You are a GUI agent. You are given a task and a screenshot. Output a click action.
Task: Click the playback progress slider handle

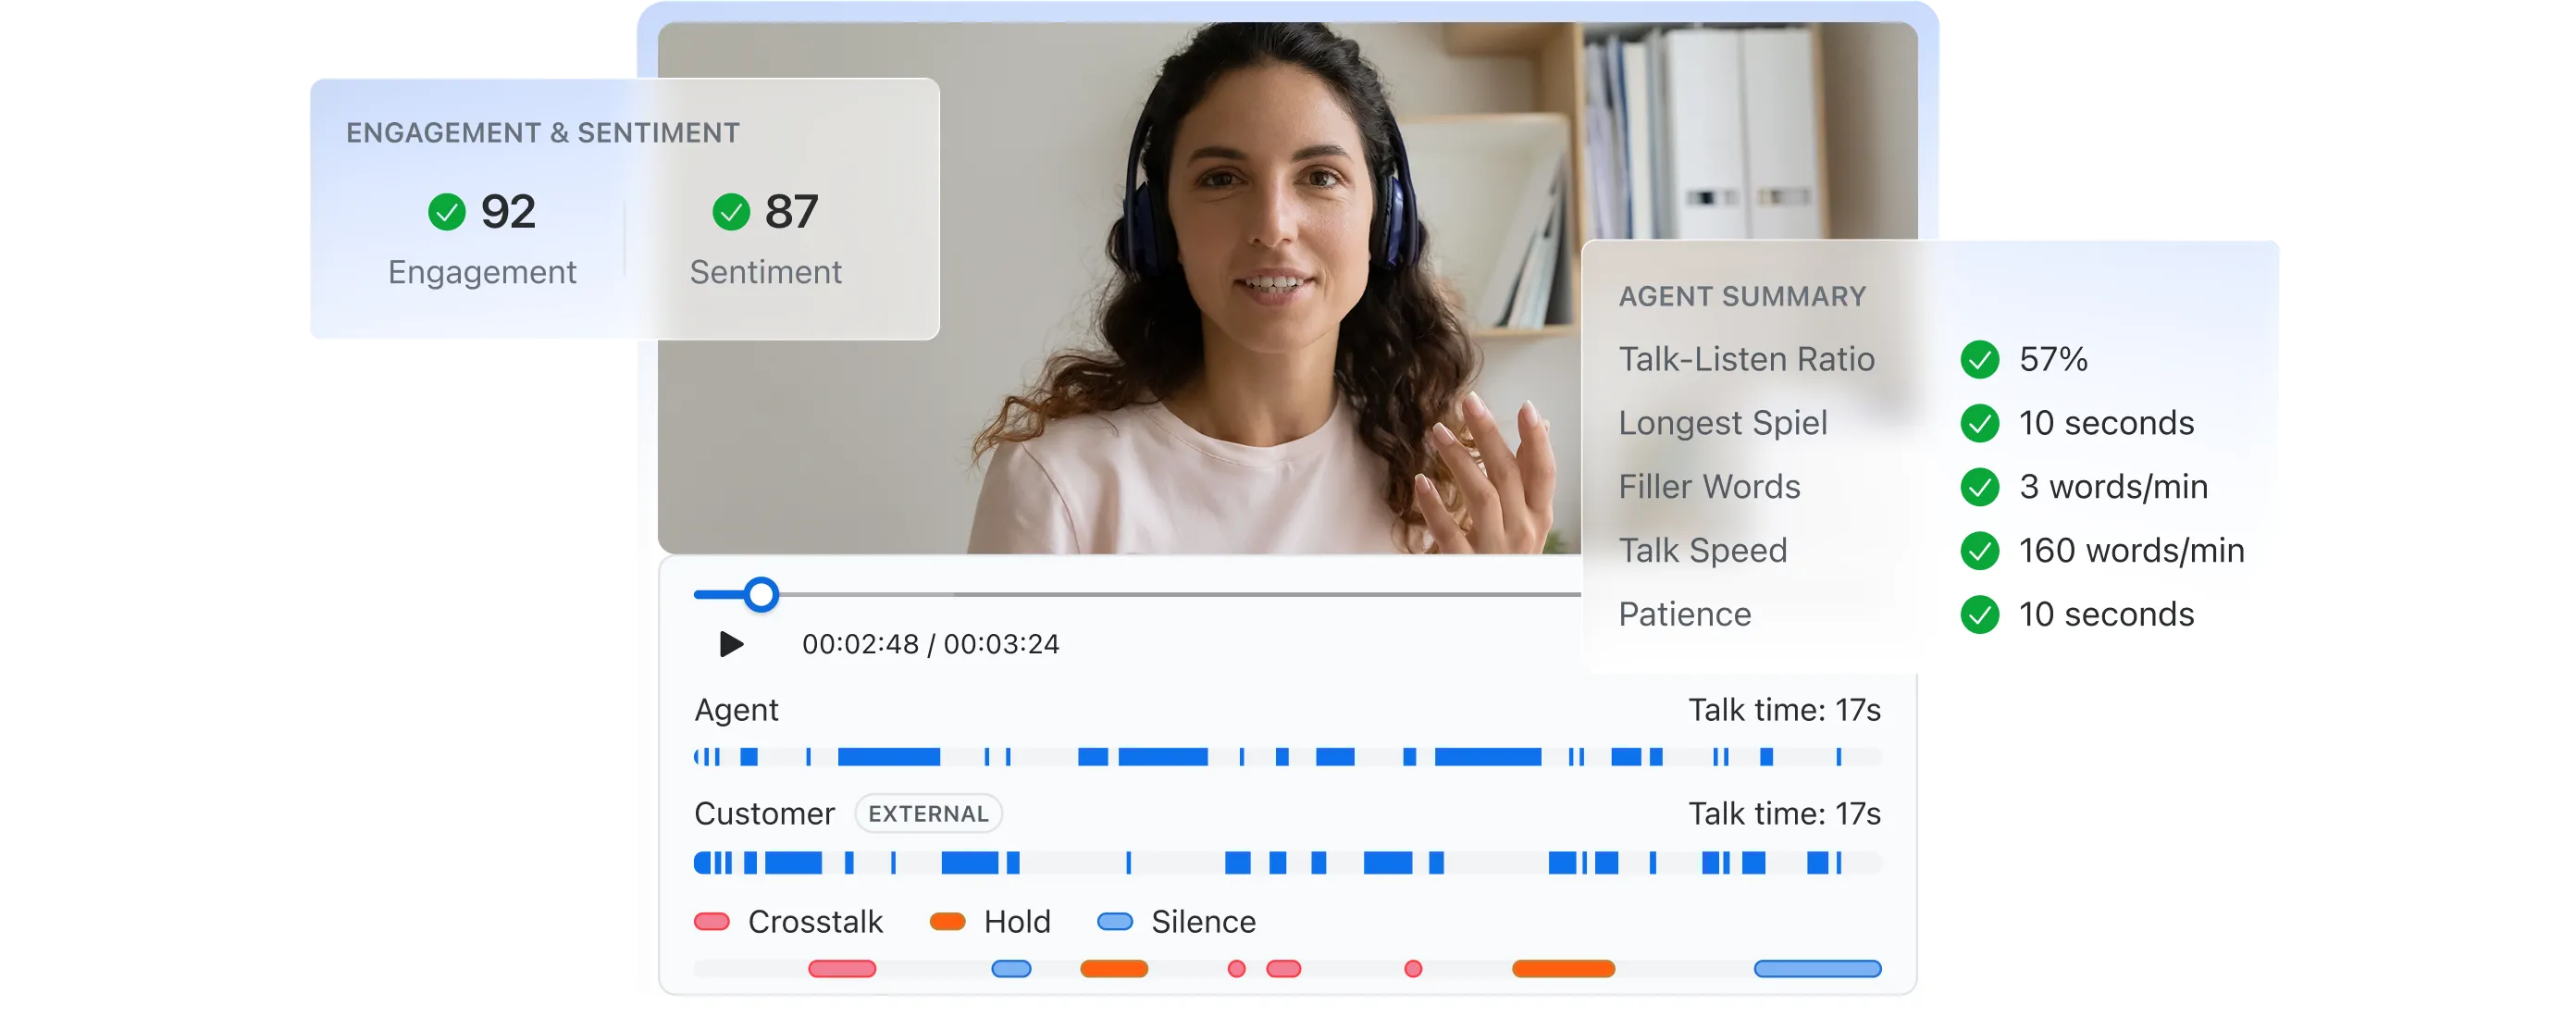click(x=761, y=594)
